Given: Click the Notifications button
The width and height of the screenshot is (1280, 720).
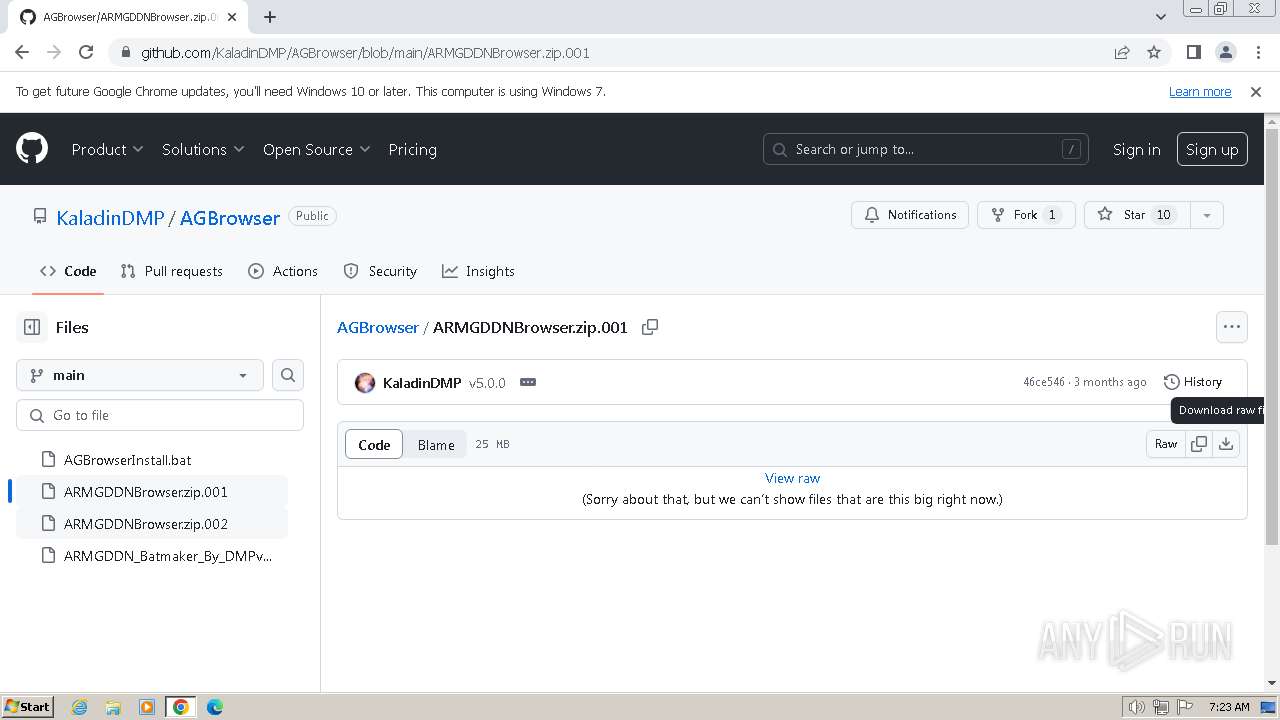Looking at the screenshot, I should pos(910,215).
